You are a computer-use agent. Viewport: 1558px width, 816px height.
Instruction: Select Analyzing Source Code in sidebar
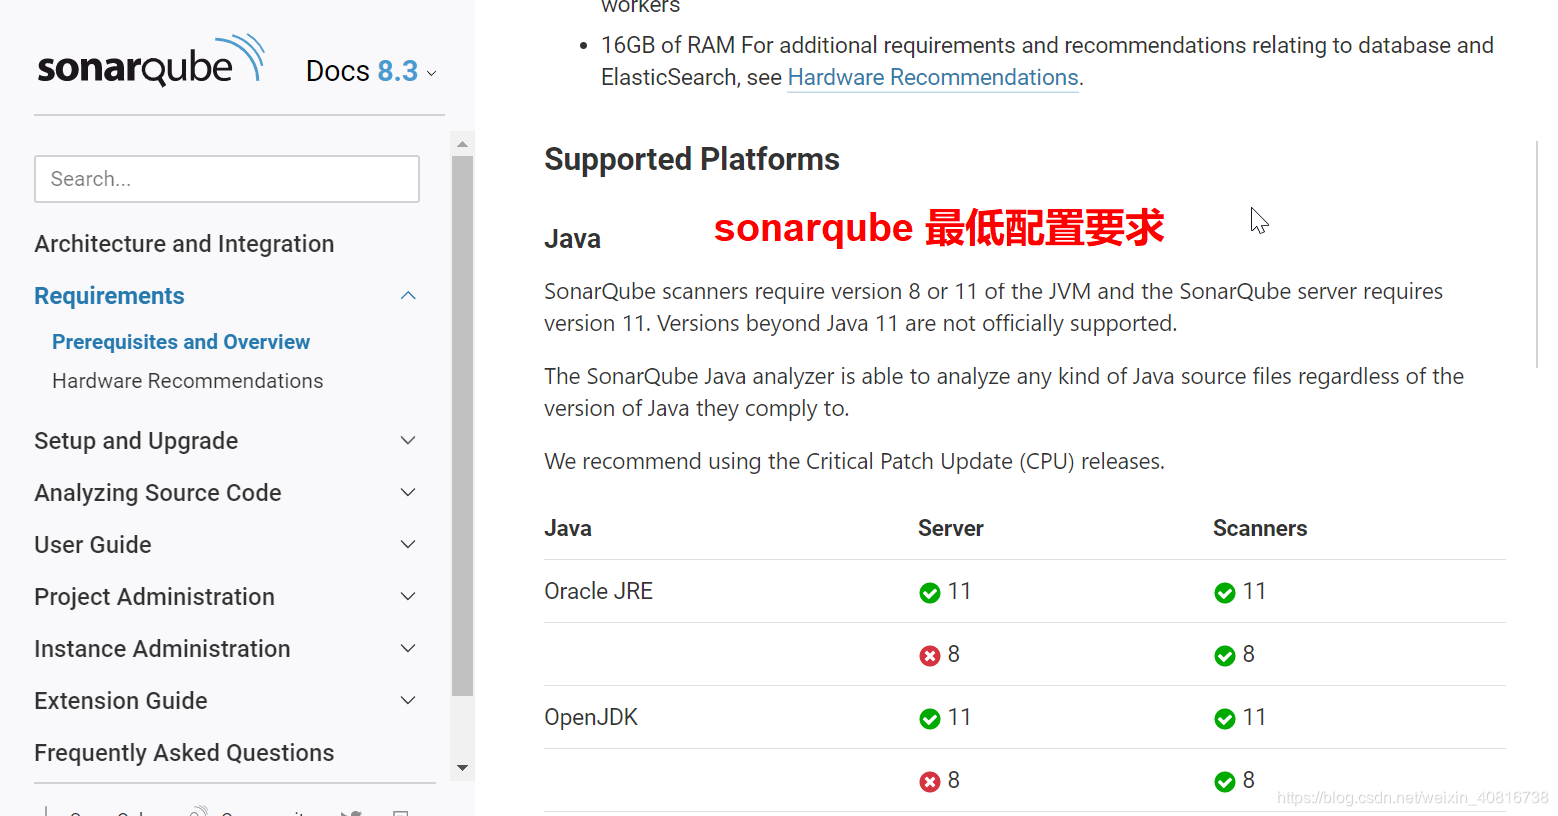[158, 493]
